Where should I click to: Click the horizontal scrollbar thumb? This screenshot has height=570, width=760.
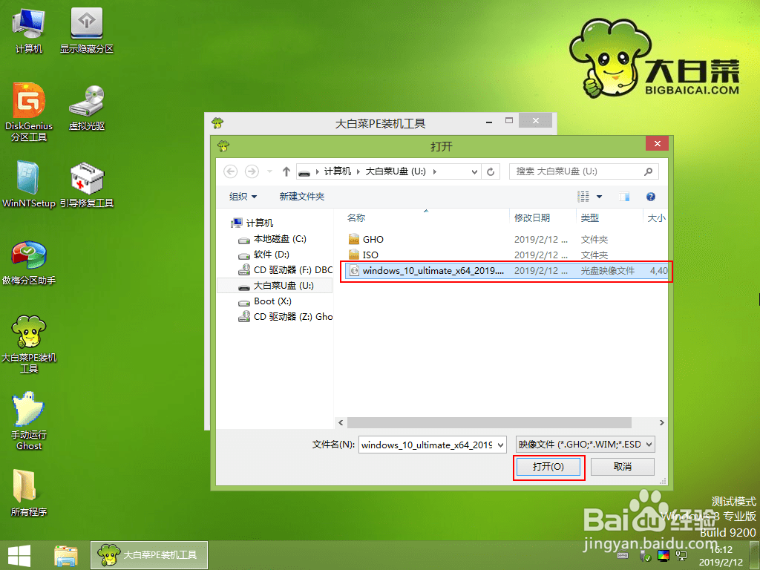[x=489, y=423]
